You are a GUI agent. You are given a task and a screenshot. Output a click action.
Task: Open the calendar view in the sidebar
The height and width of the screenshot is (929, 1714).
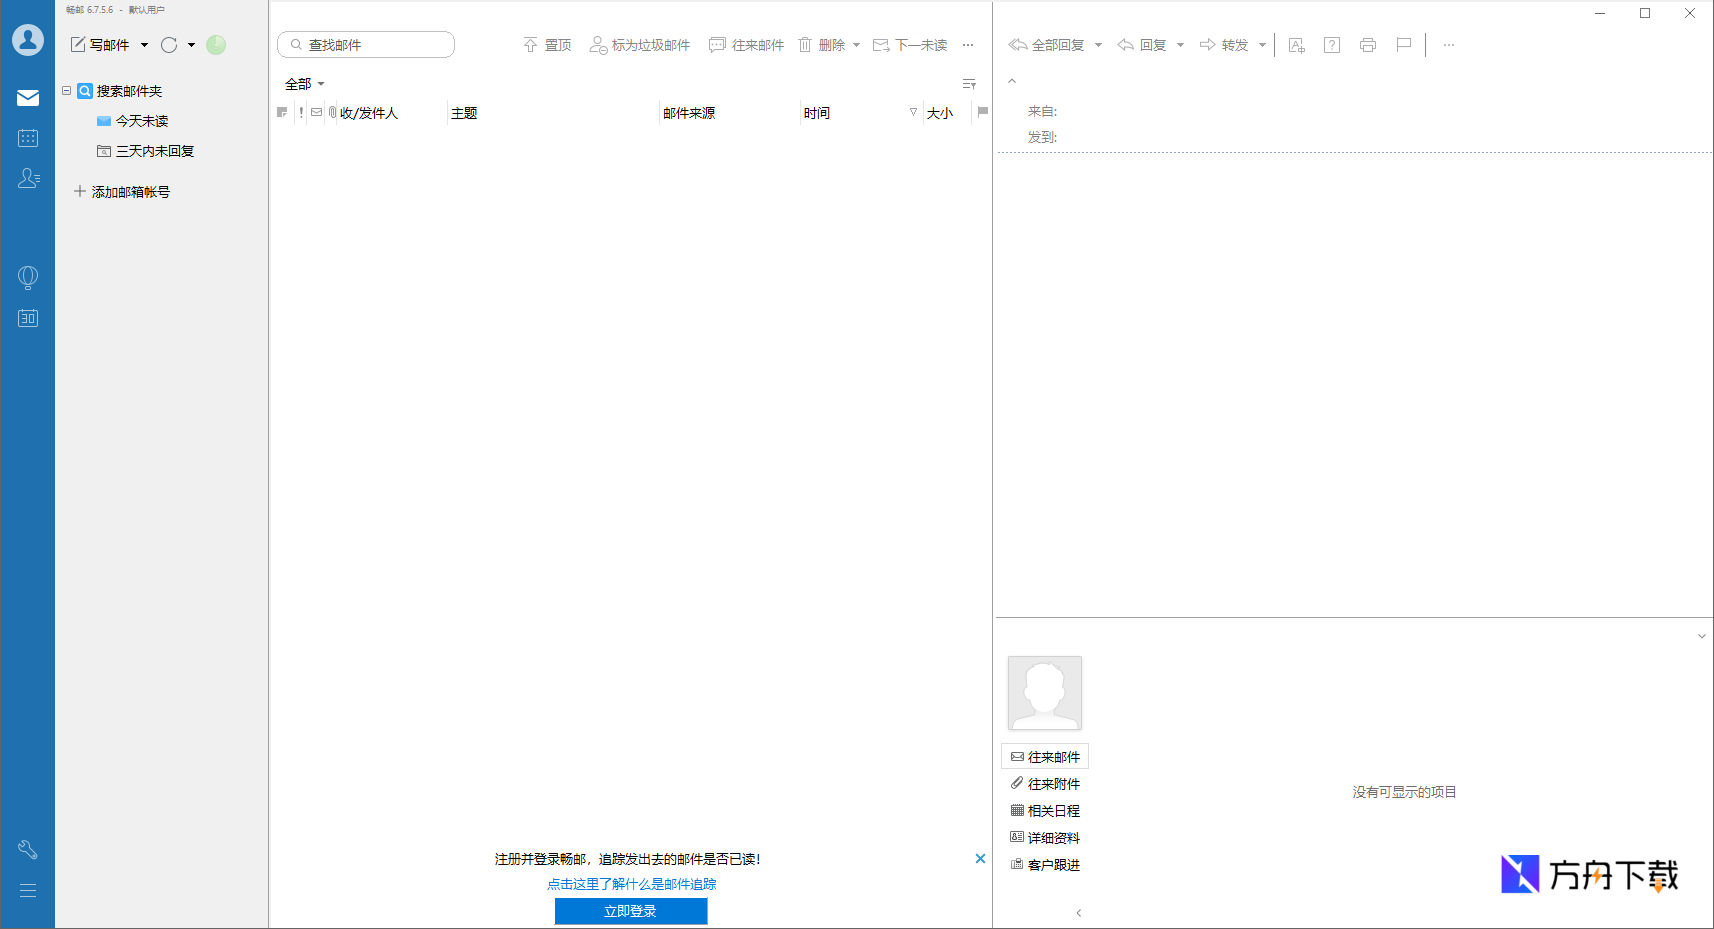pos(28,138)
